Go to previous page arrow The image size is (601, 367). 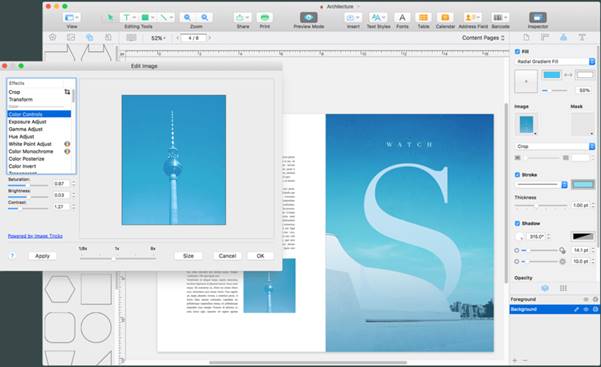coord(177,38)
